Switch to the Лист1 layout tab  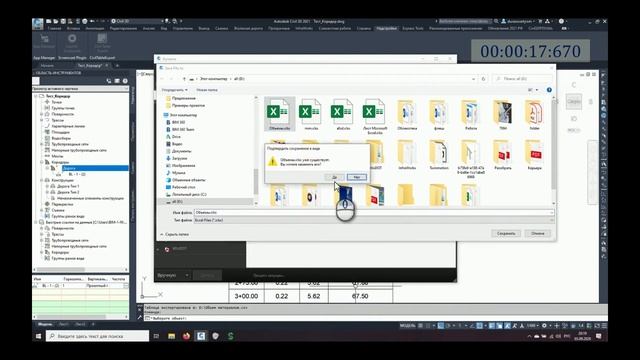tap(64, 324)
